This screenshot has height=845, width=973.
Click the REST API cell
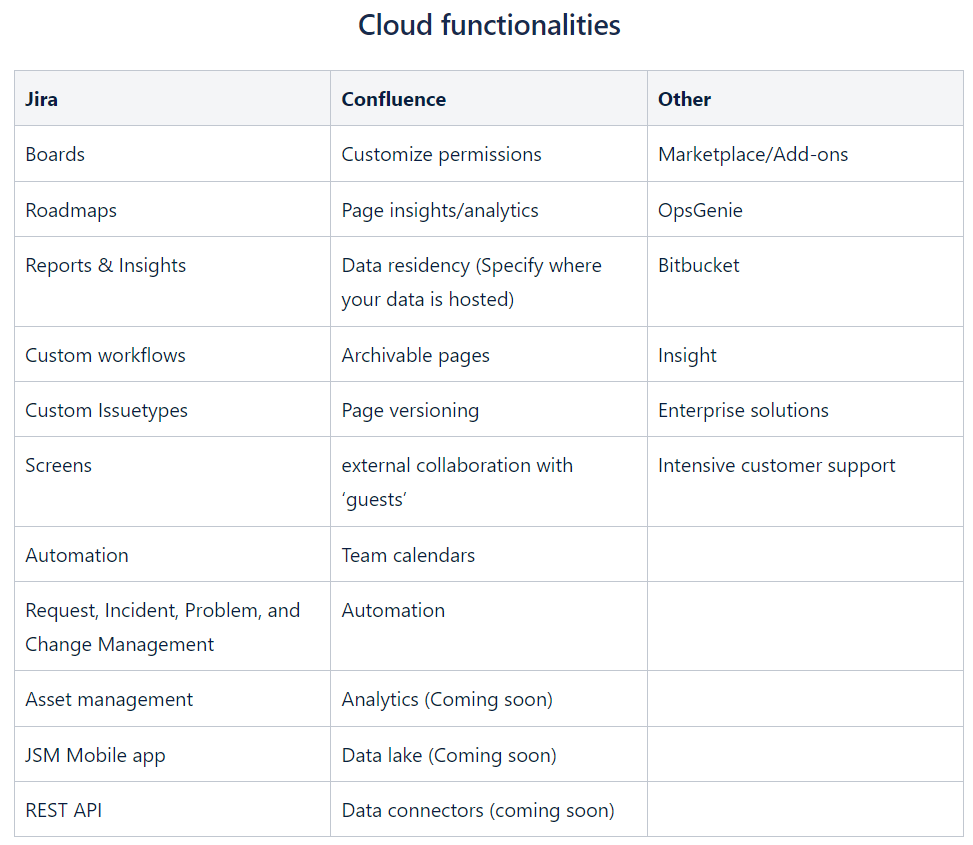[x=173, y=810]
